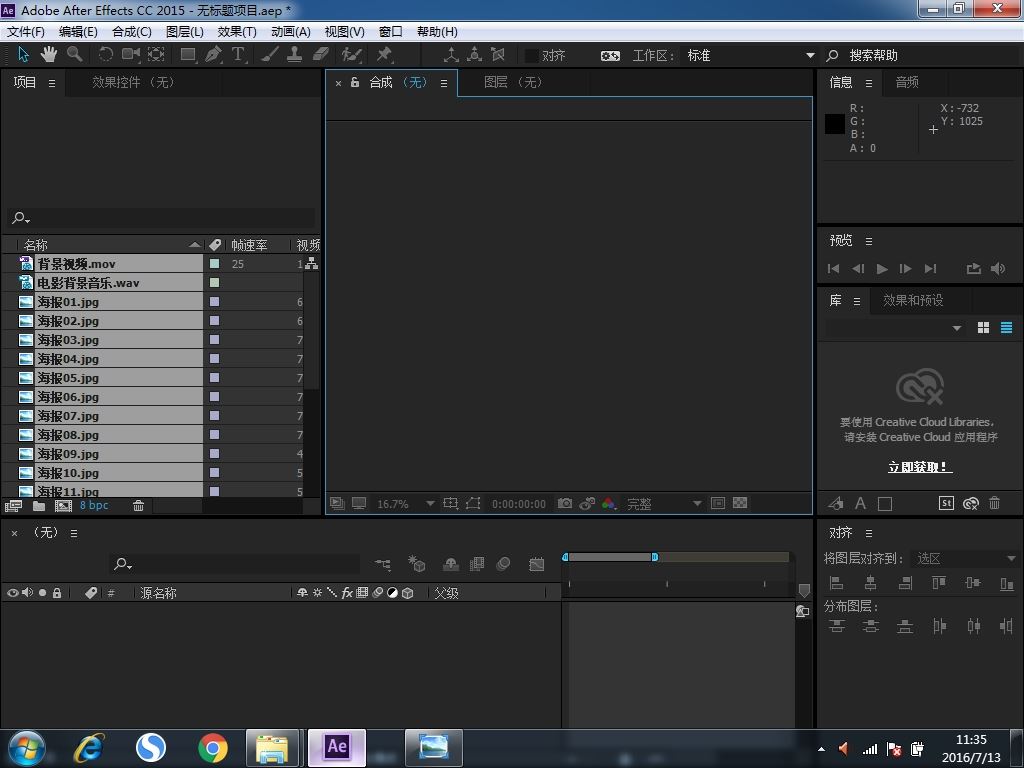Open the 效果(T) menu
Viewport: 1024px width, 768px height.
tap(237, 32)
